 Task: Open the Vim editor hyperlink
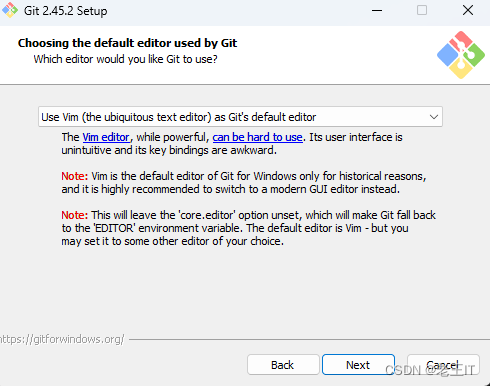(x=106, y=137)
